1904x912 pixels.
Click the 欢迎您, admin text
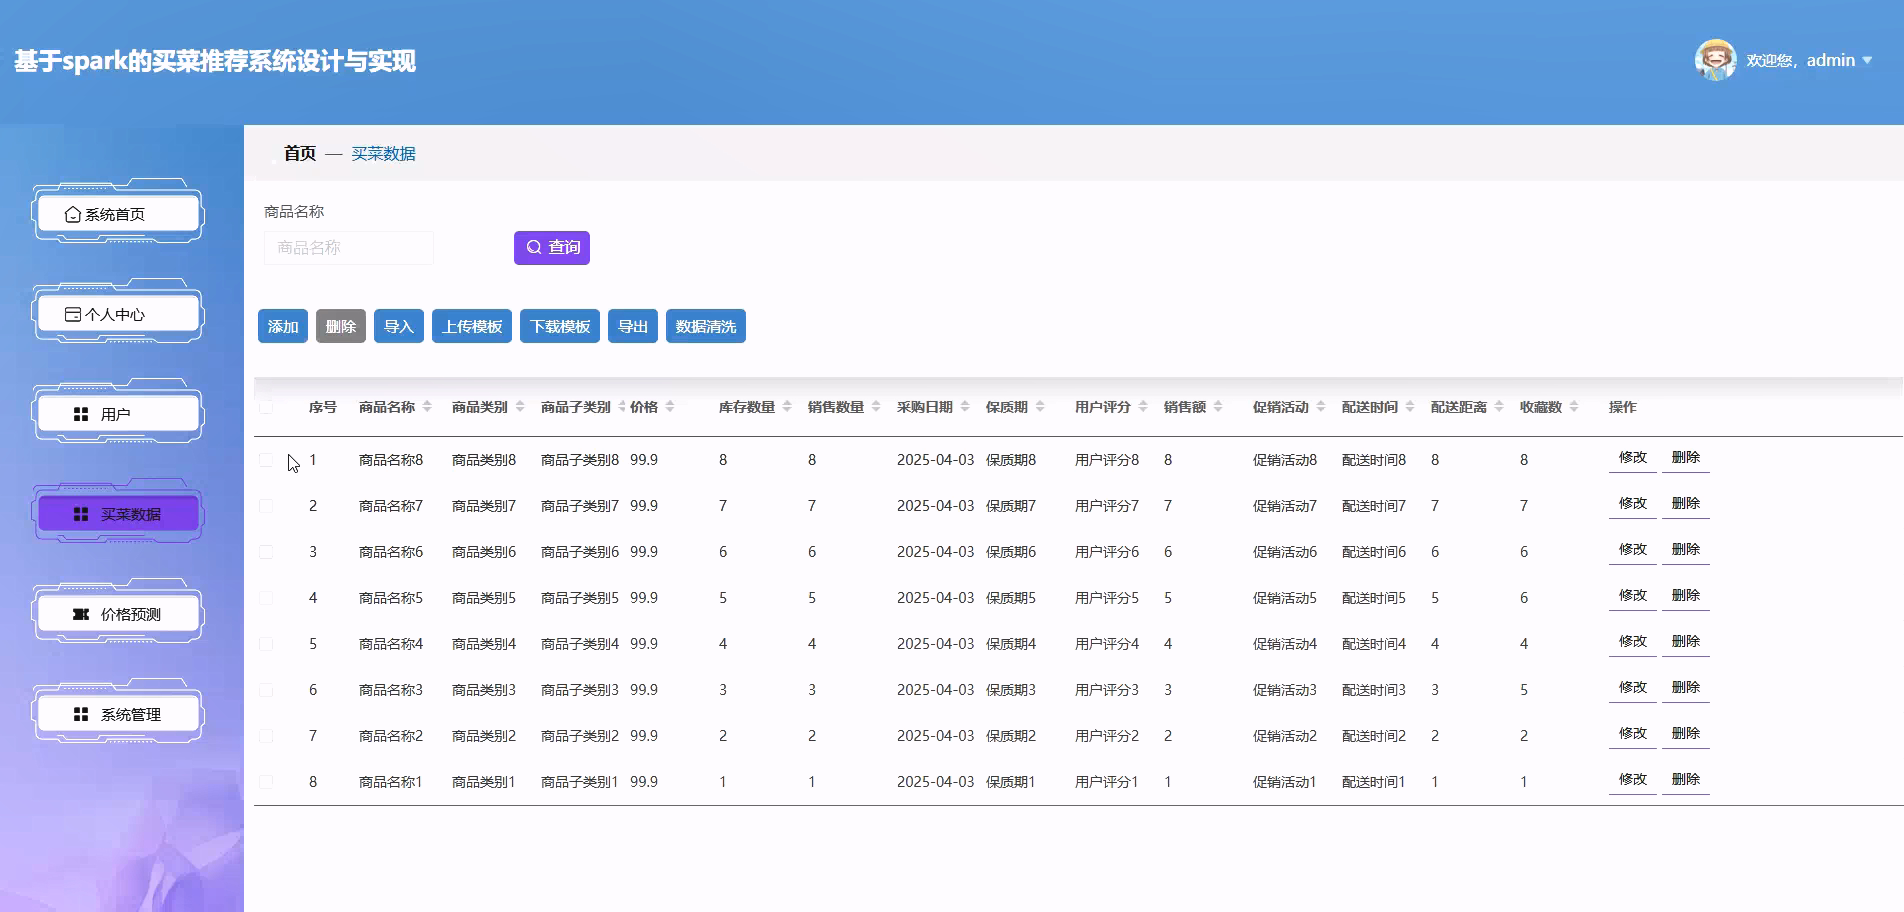tap(1801, 61)
